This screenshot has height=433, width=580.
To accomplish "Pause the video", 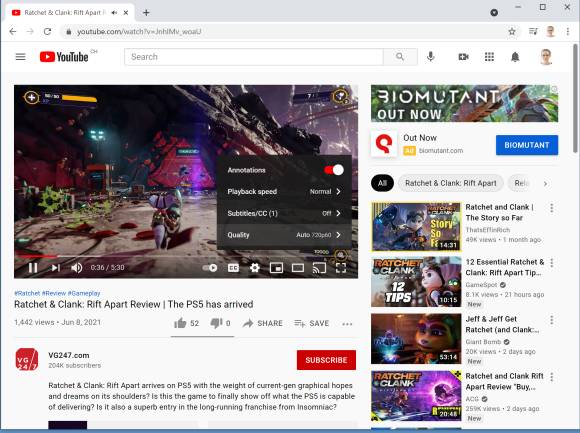I will click(x=33, y=267).
